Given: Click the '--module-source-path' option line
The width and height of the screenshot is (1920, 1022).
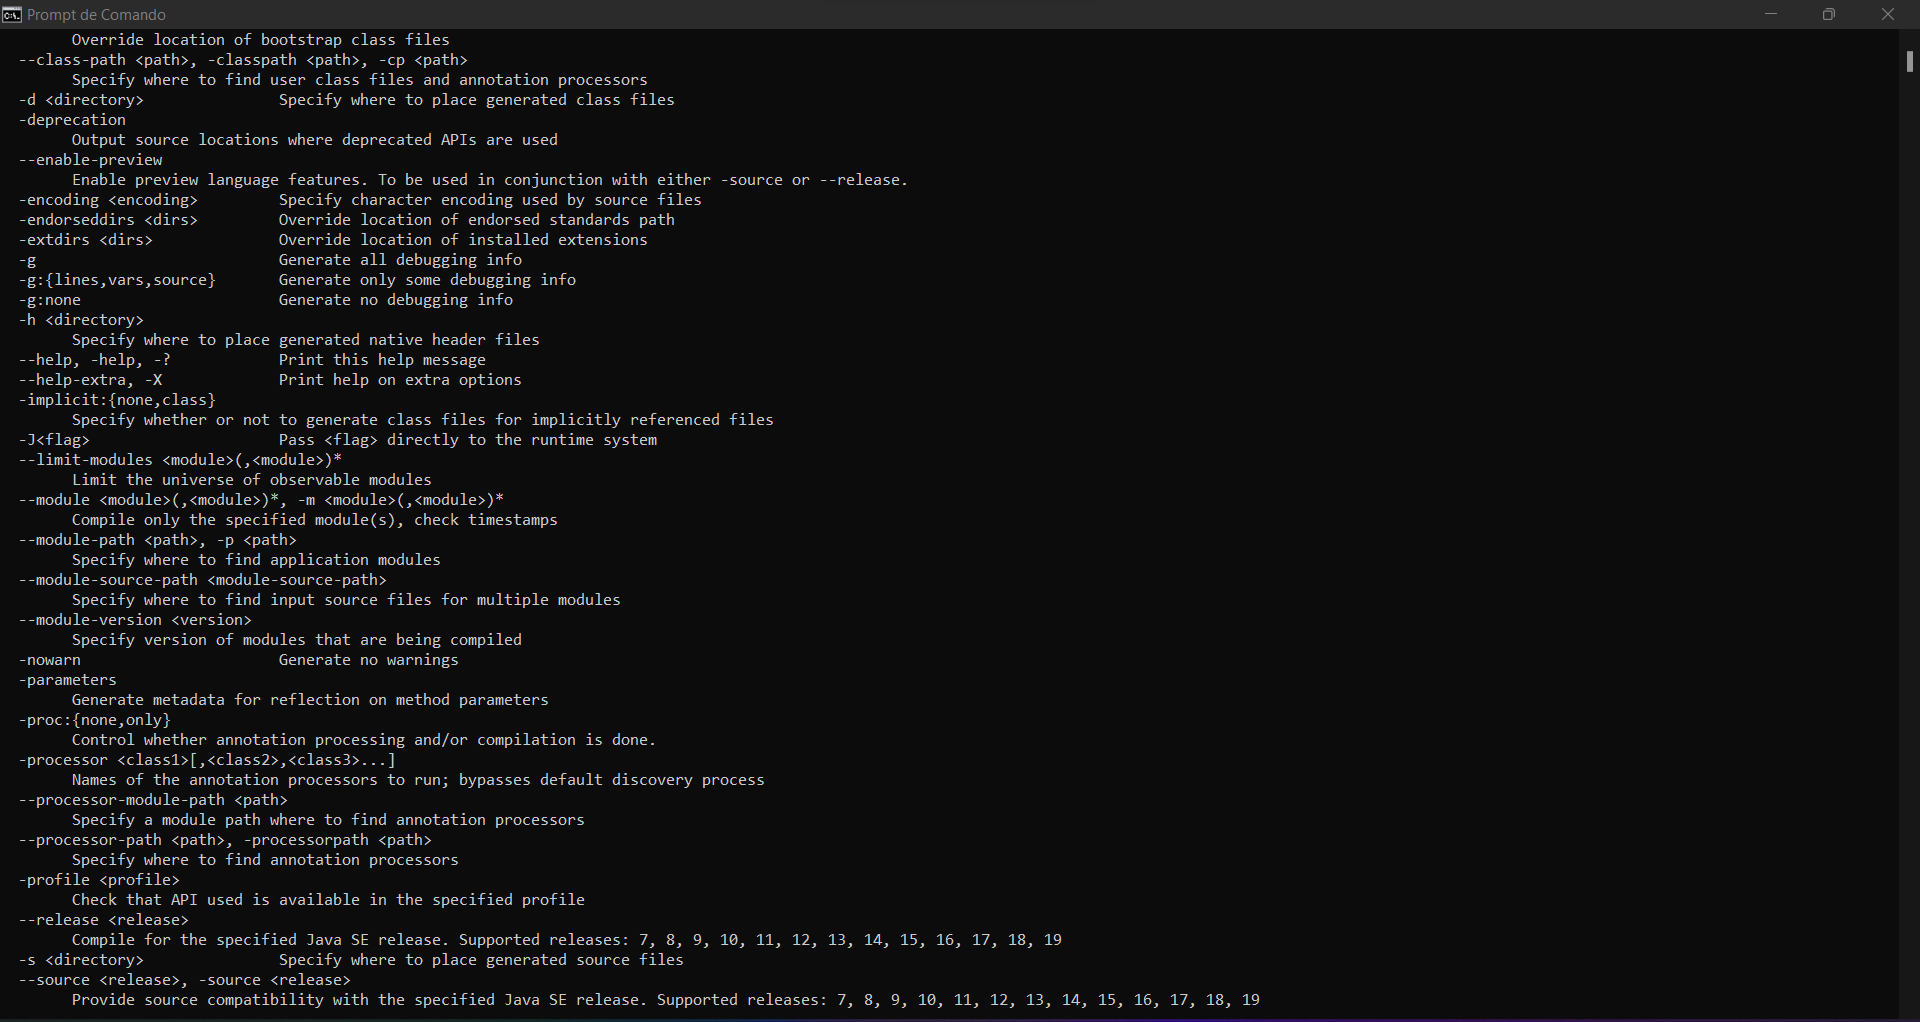Looking at the screenshot, I should pos(203,580).
